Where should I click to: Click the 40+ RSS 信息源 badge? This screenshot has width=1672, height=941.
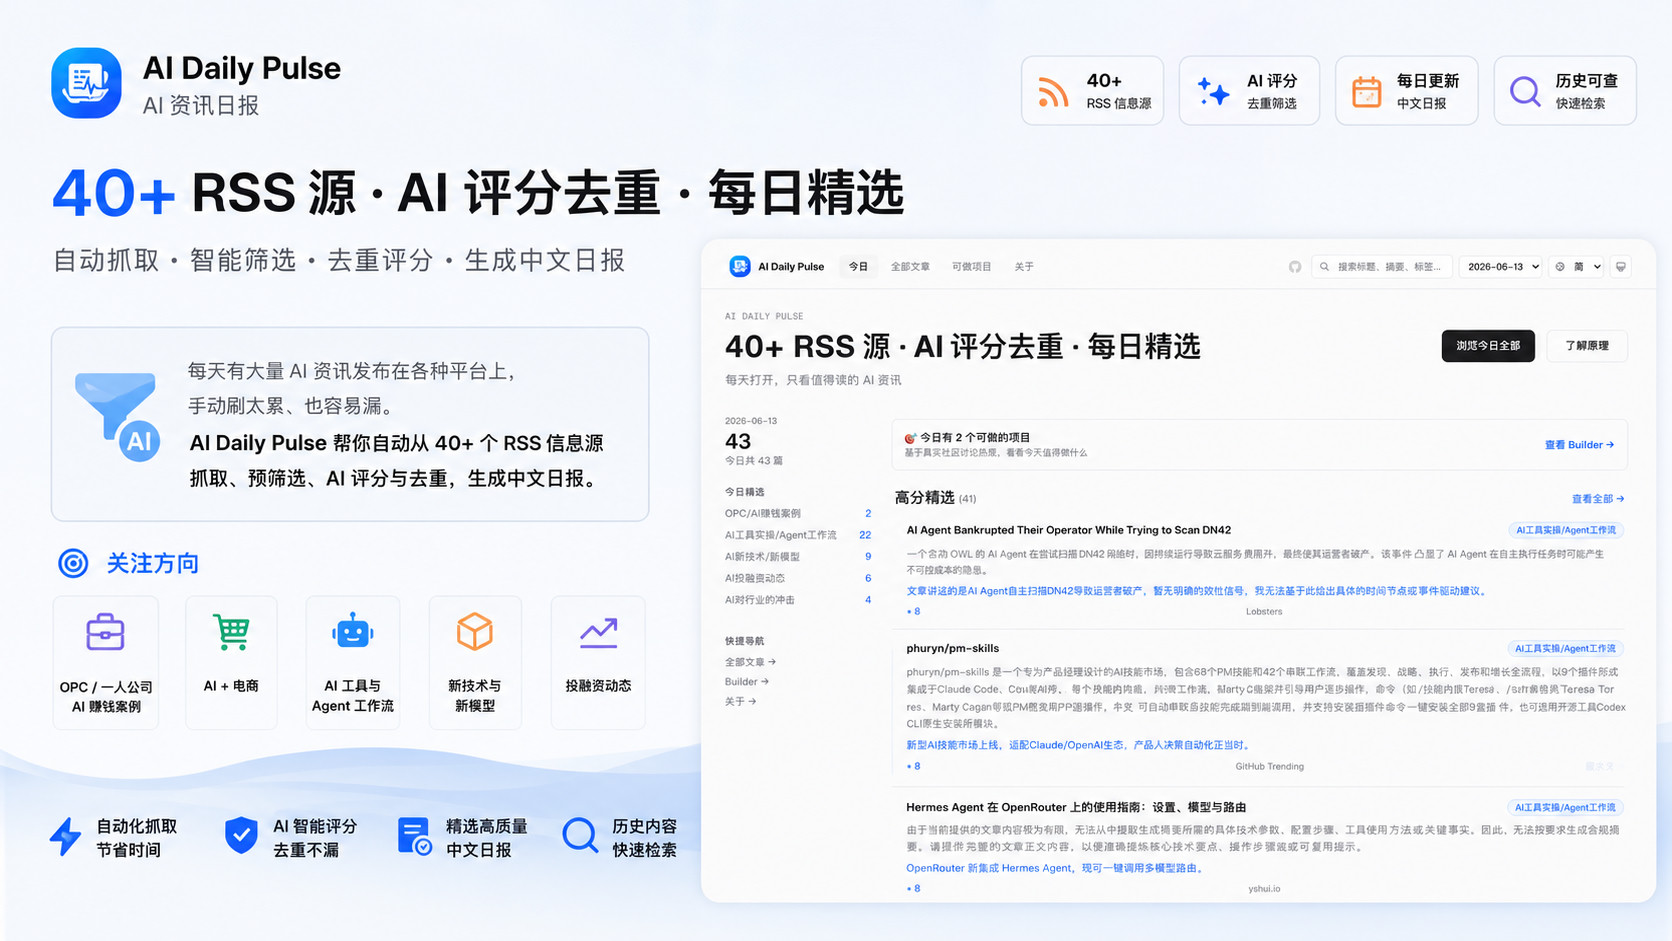point(1092,91)
